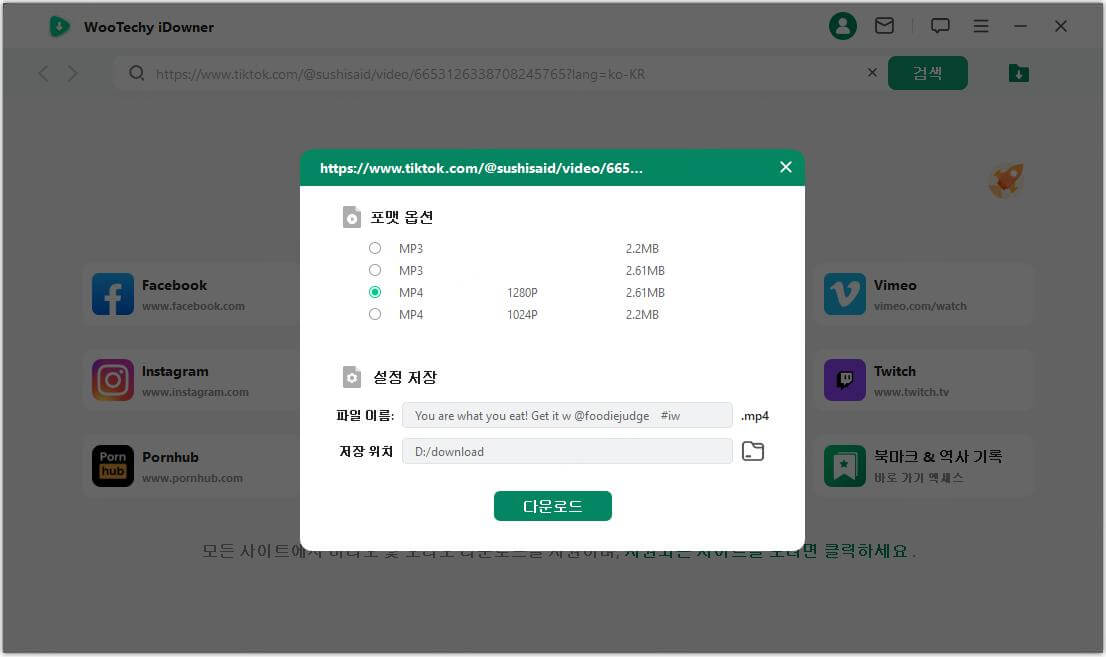Go forward with the right arrow

pyautogui.click(x=73, y=73)
